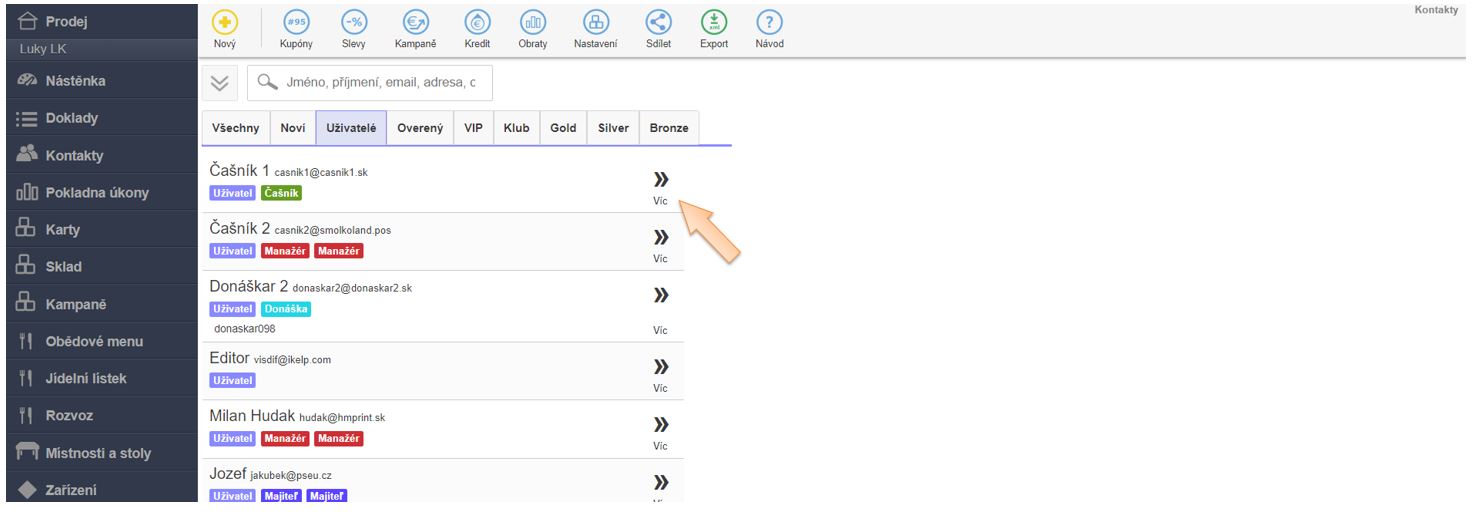Show Obraty chart icon

[x=533, y=23]
